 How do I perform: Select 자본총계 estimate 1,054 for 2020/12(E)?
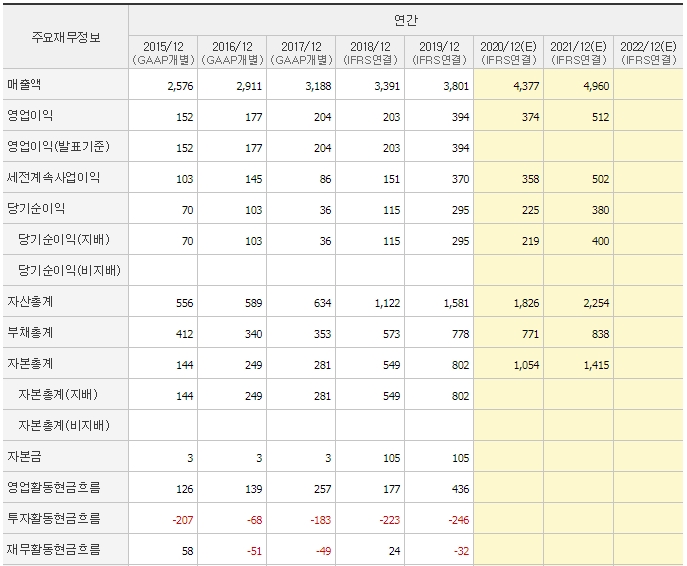[526, 365]
